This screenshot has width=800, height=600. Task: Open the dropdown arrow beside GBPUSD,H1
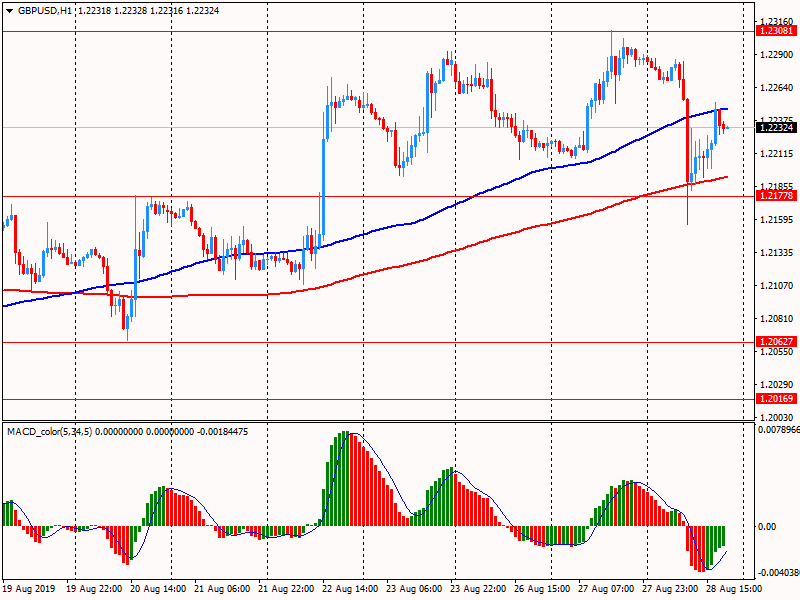[x=9, y=11]
